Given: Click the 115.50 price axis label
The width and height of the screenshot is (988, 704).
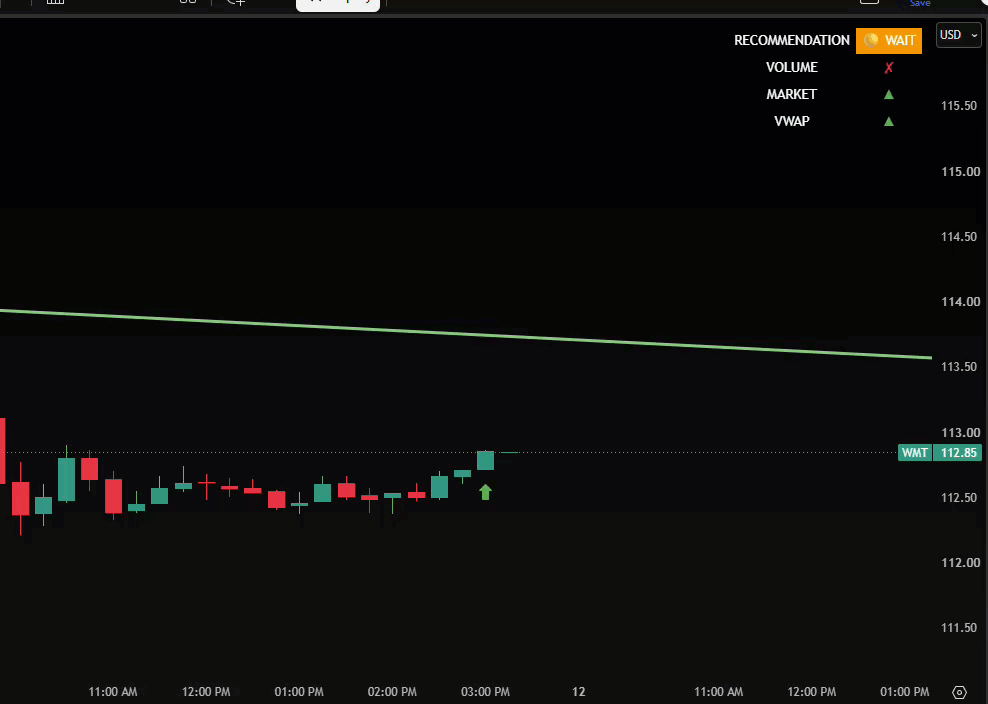Looking at the screenshot, I should (959, 106).
